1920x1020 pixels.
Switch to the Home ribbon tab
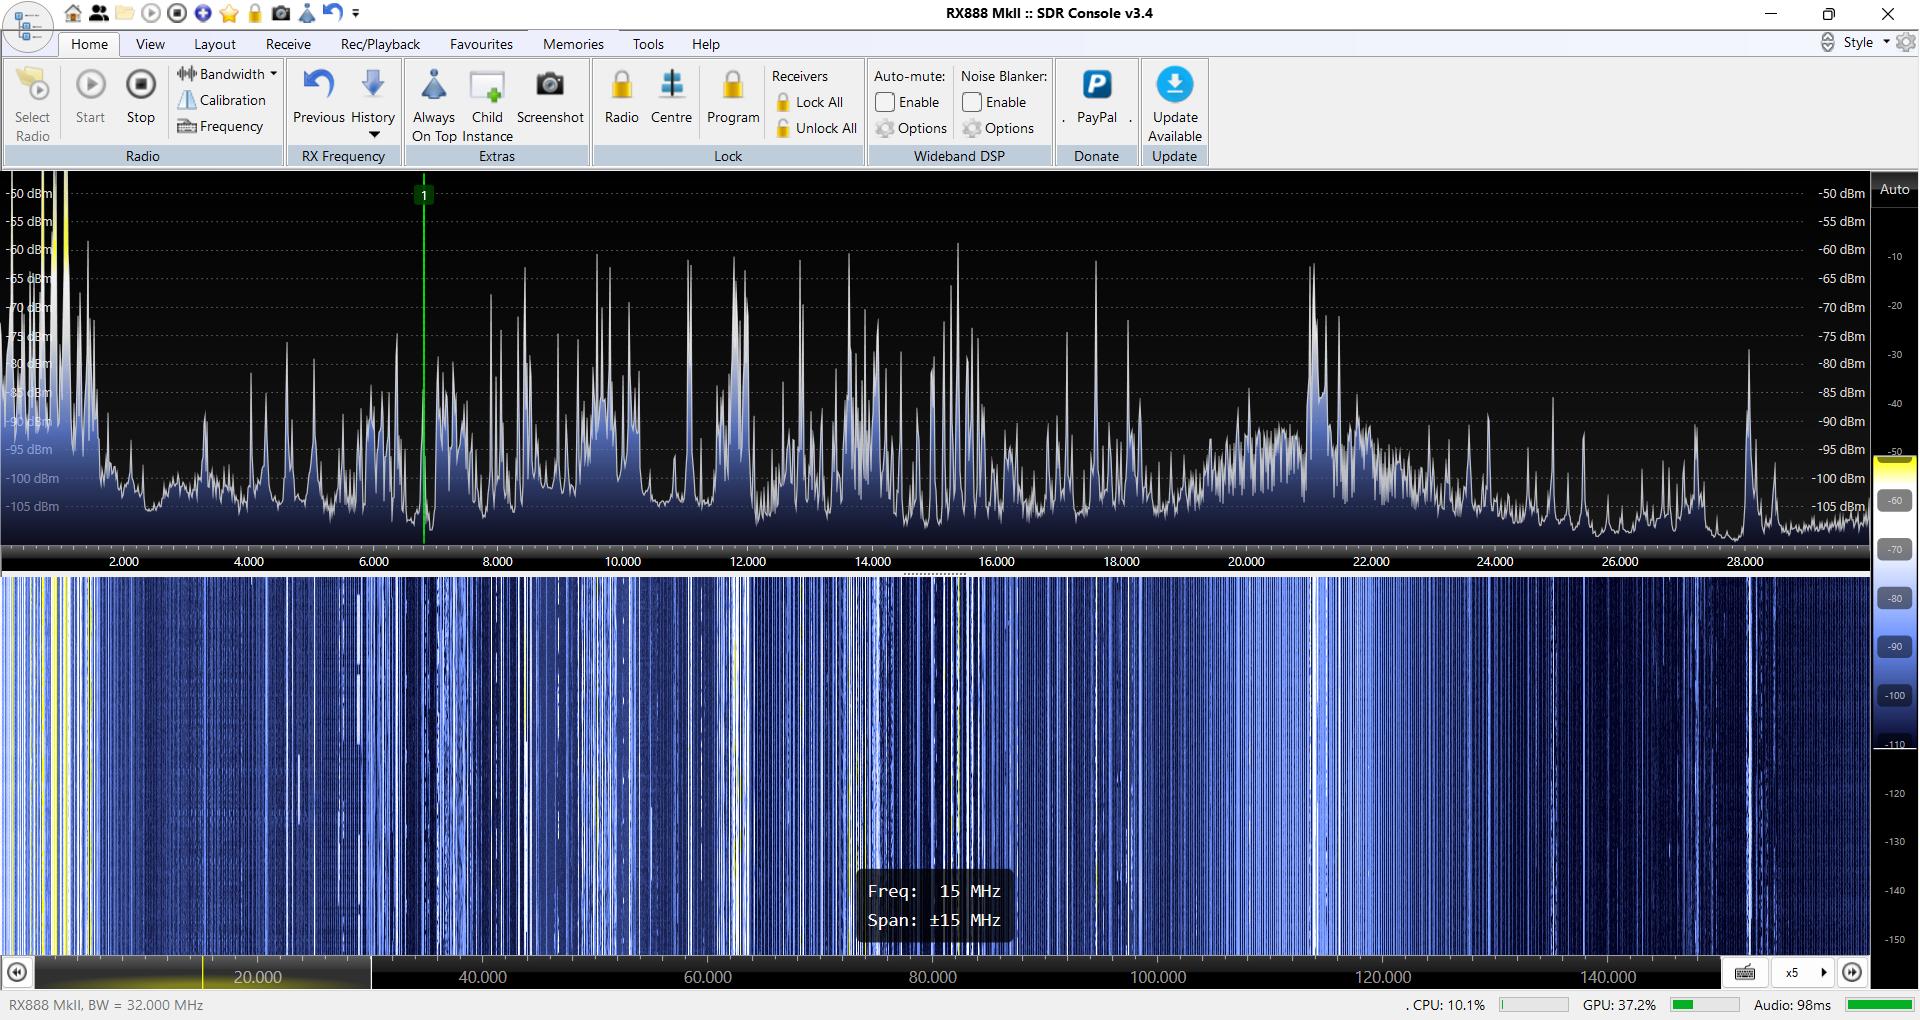click(89, 44)
